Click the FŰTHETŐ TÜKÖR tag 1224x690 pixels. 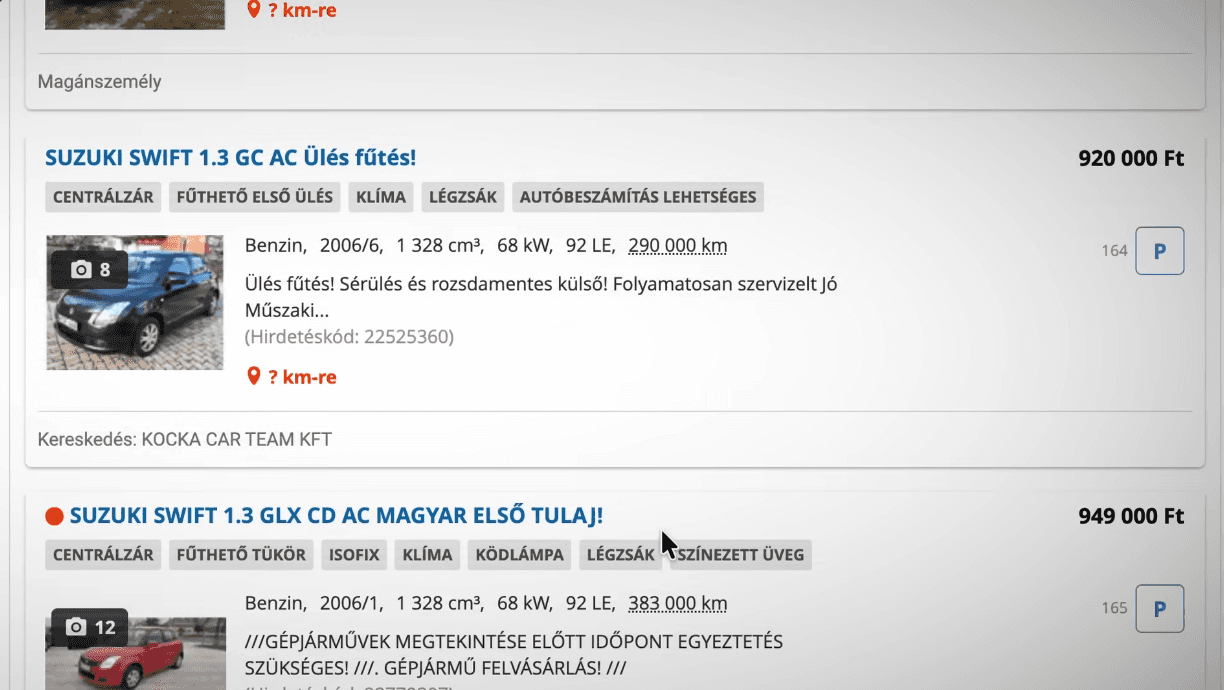241,555
